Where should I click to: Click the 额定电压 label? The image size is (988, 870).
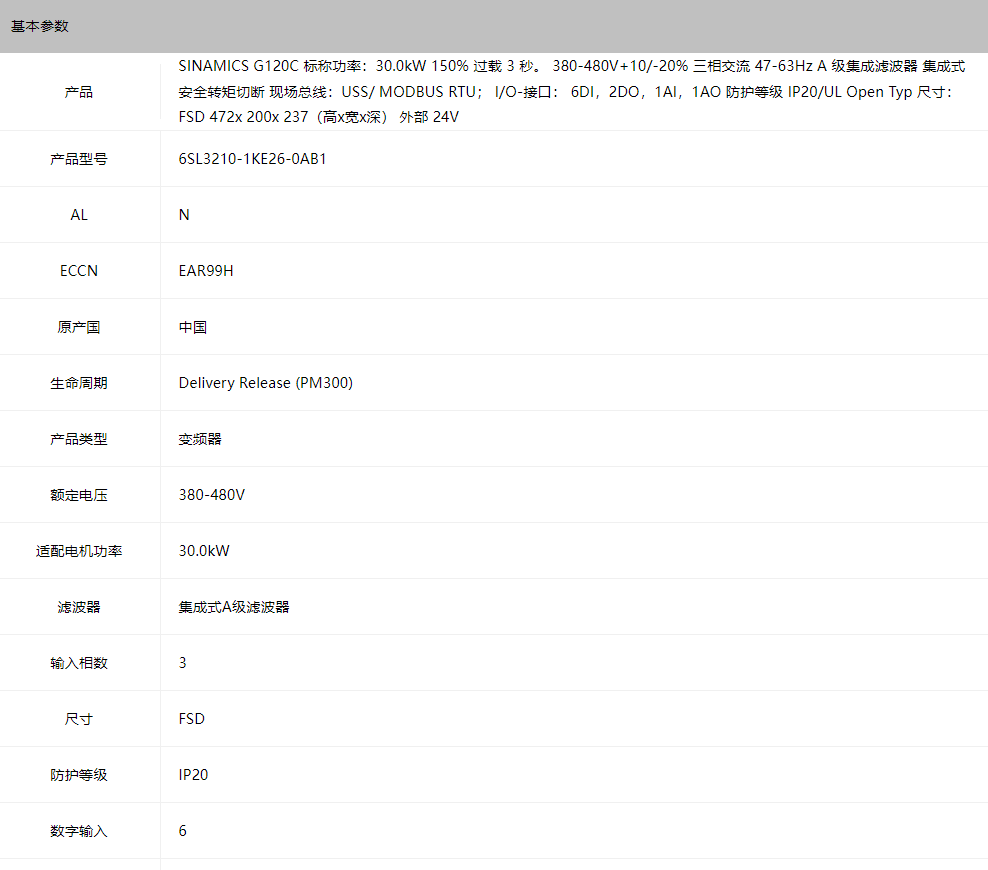point(79,495)
